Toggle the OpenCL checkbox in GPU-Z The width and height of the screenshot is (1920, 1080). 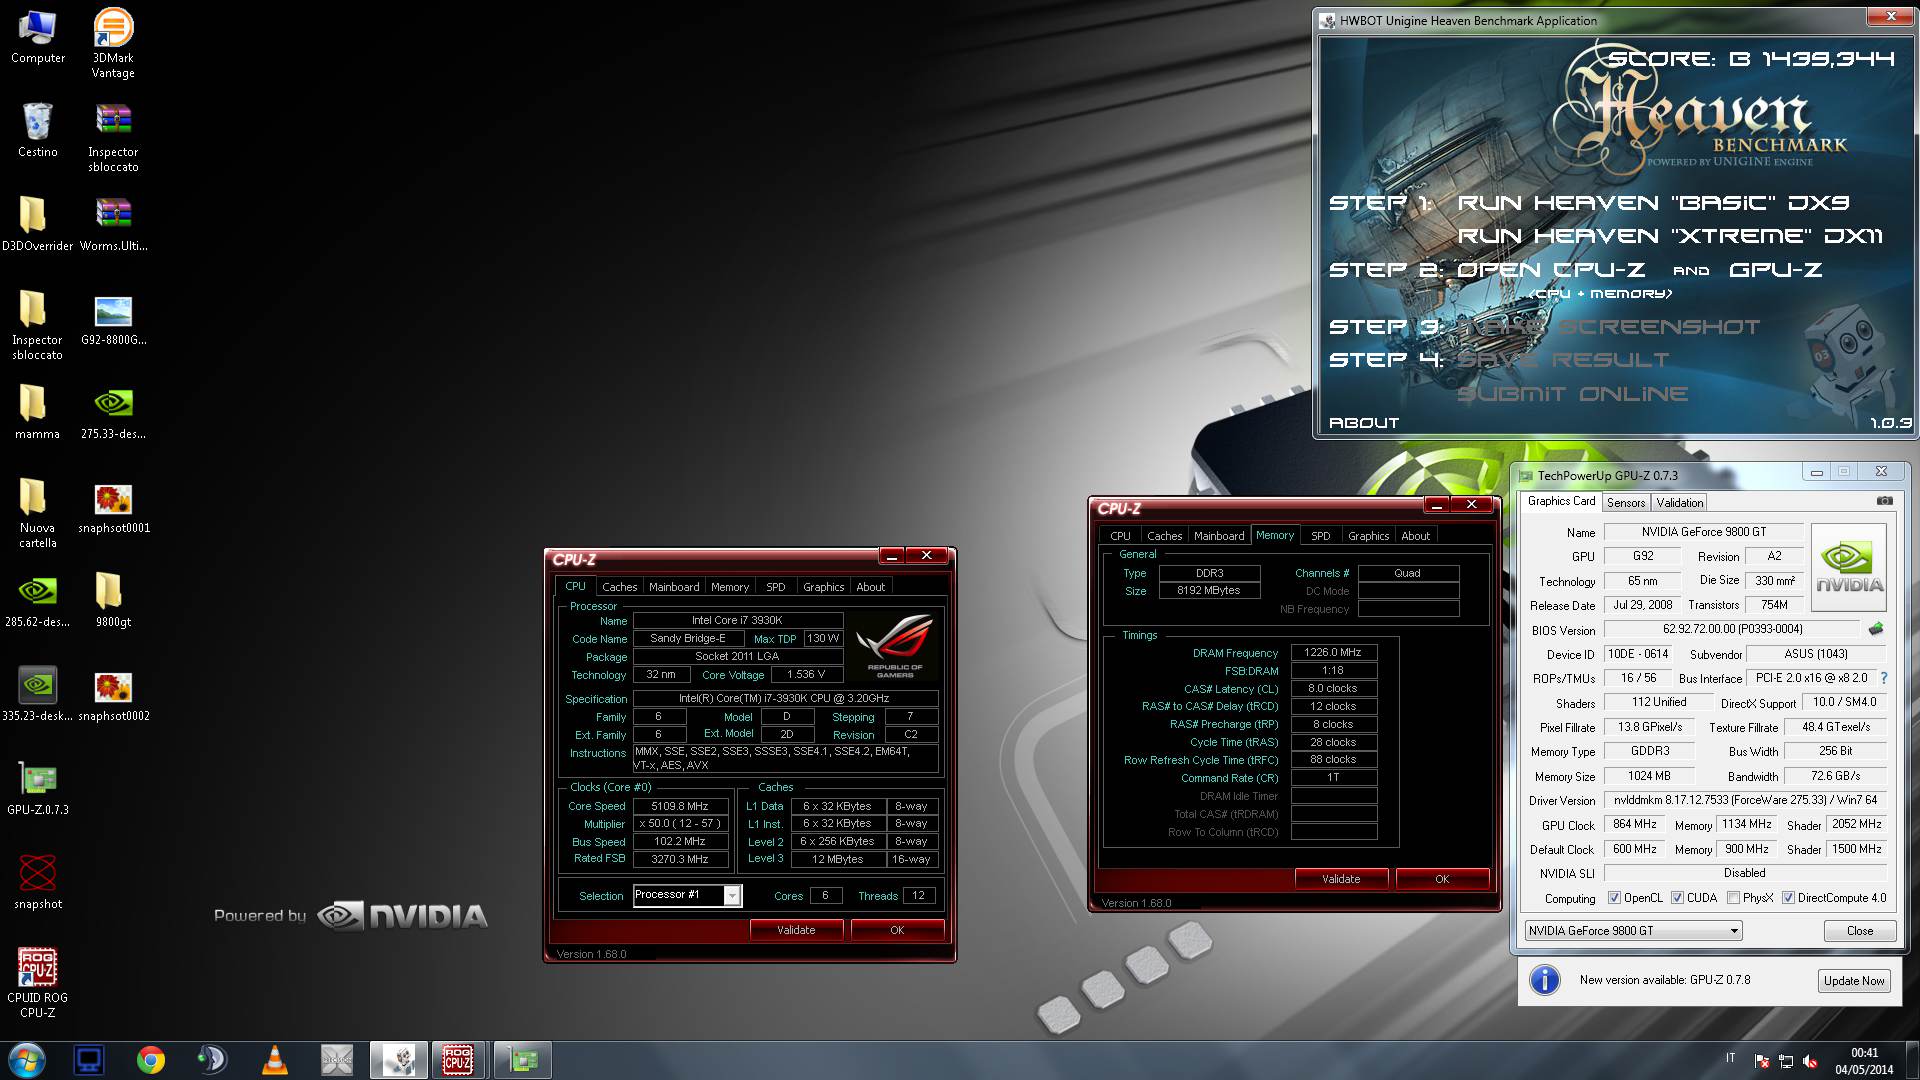pos(1614,898)
